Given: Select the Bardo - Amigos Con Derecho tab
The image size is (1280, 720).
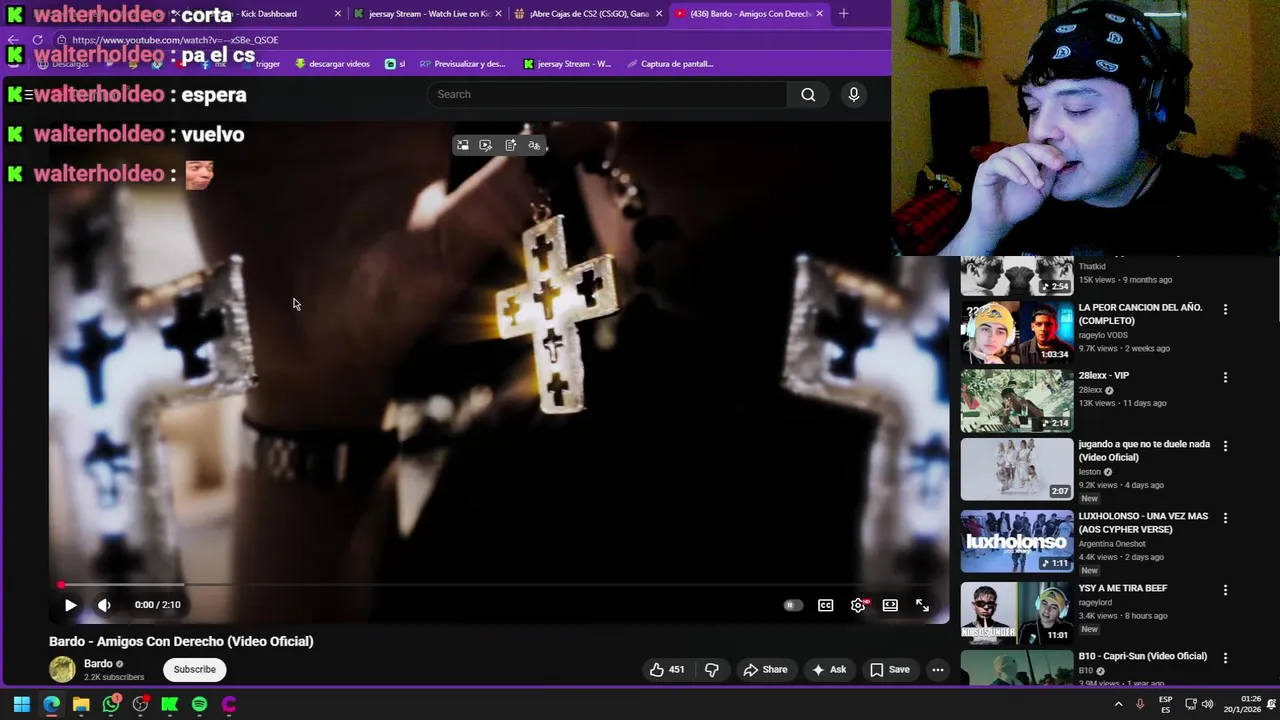Looking at the screenshot, I should click(x=748, y=14).
